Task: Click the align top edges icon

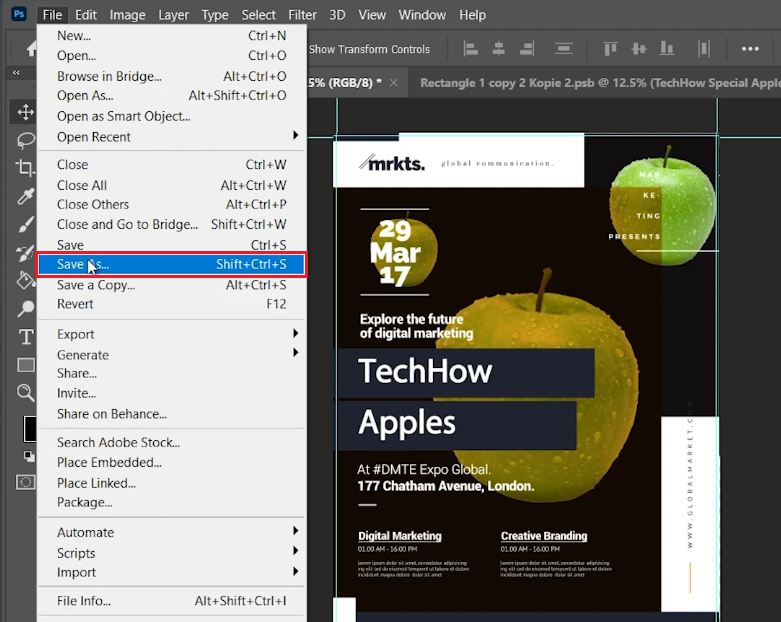Action: click(x=611, y=49)
